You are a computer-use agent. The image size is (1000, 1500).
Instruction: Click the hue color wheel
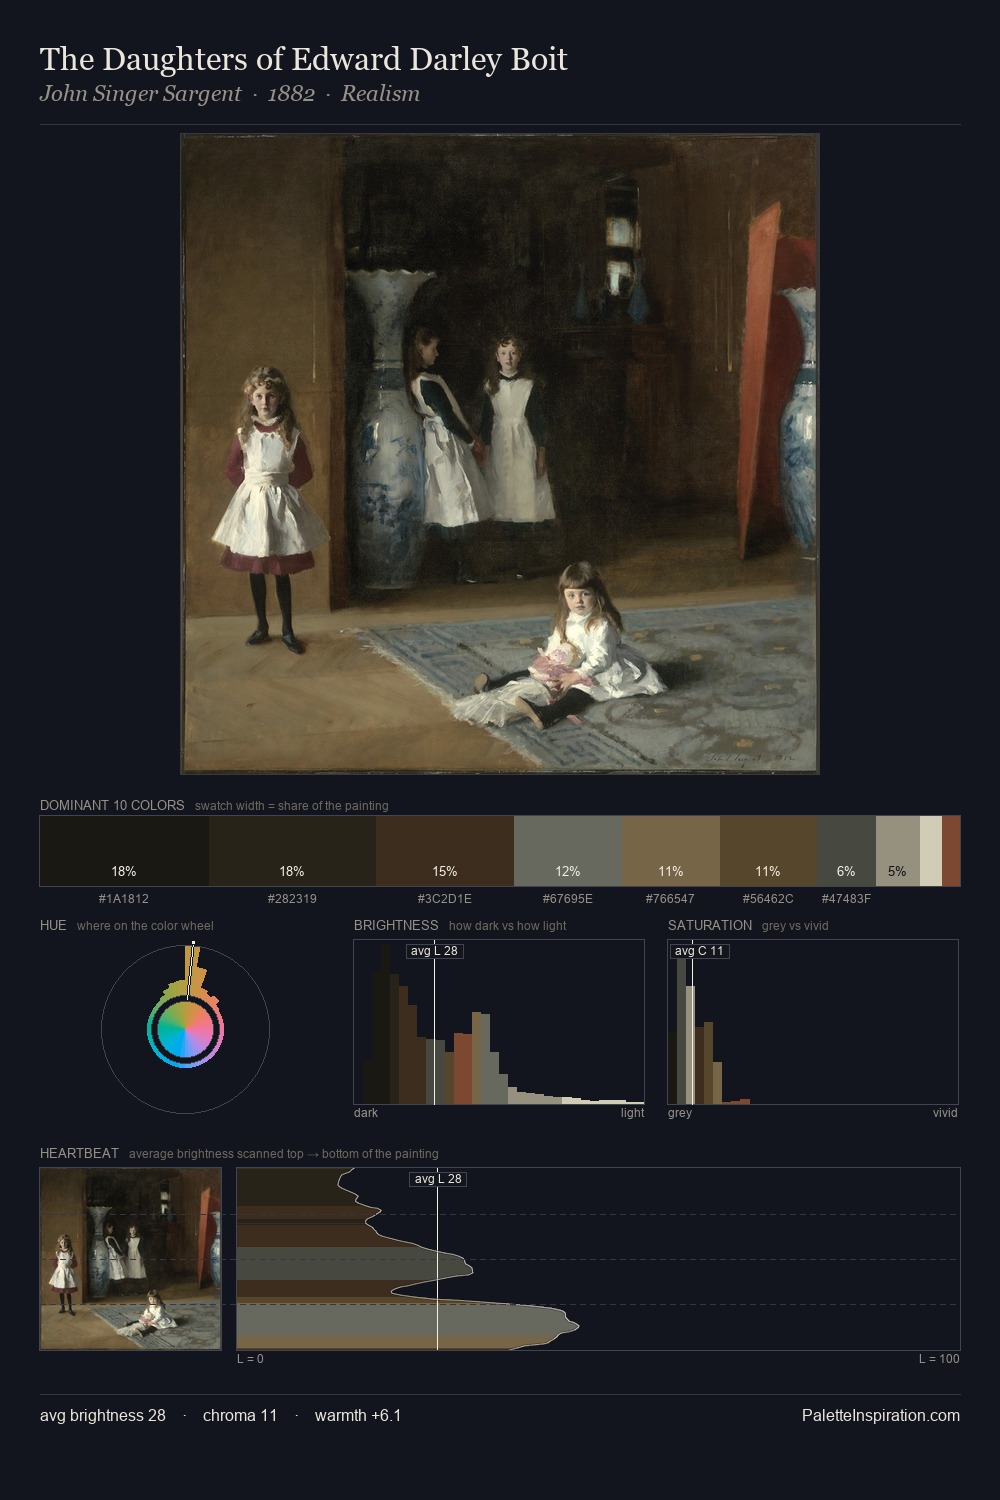(x=185, y=1029)
